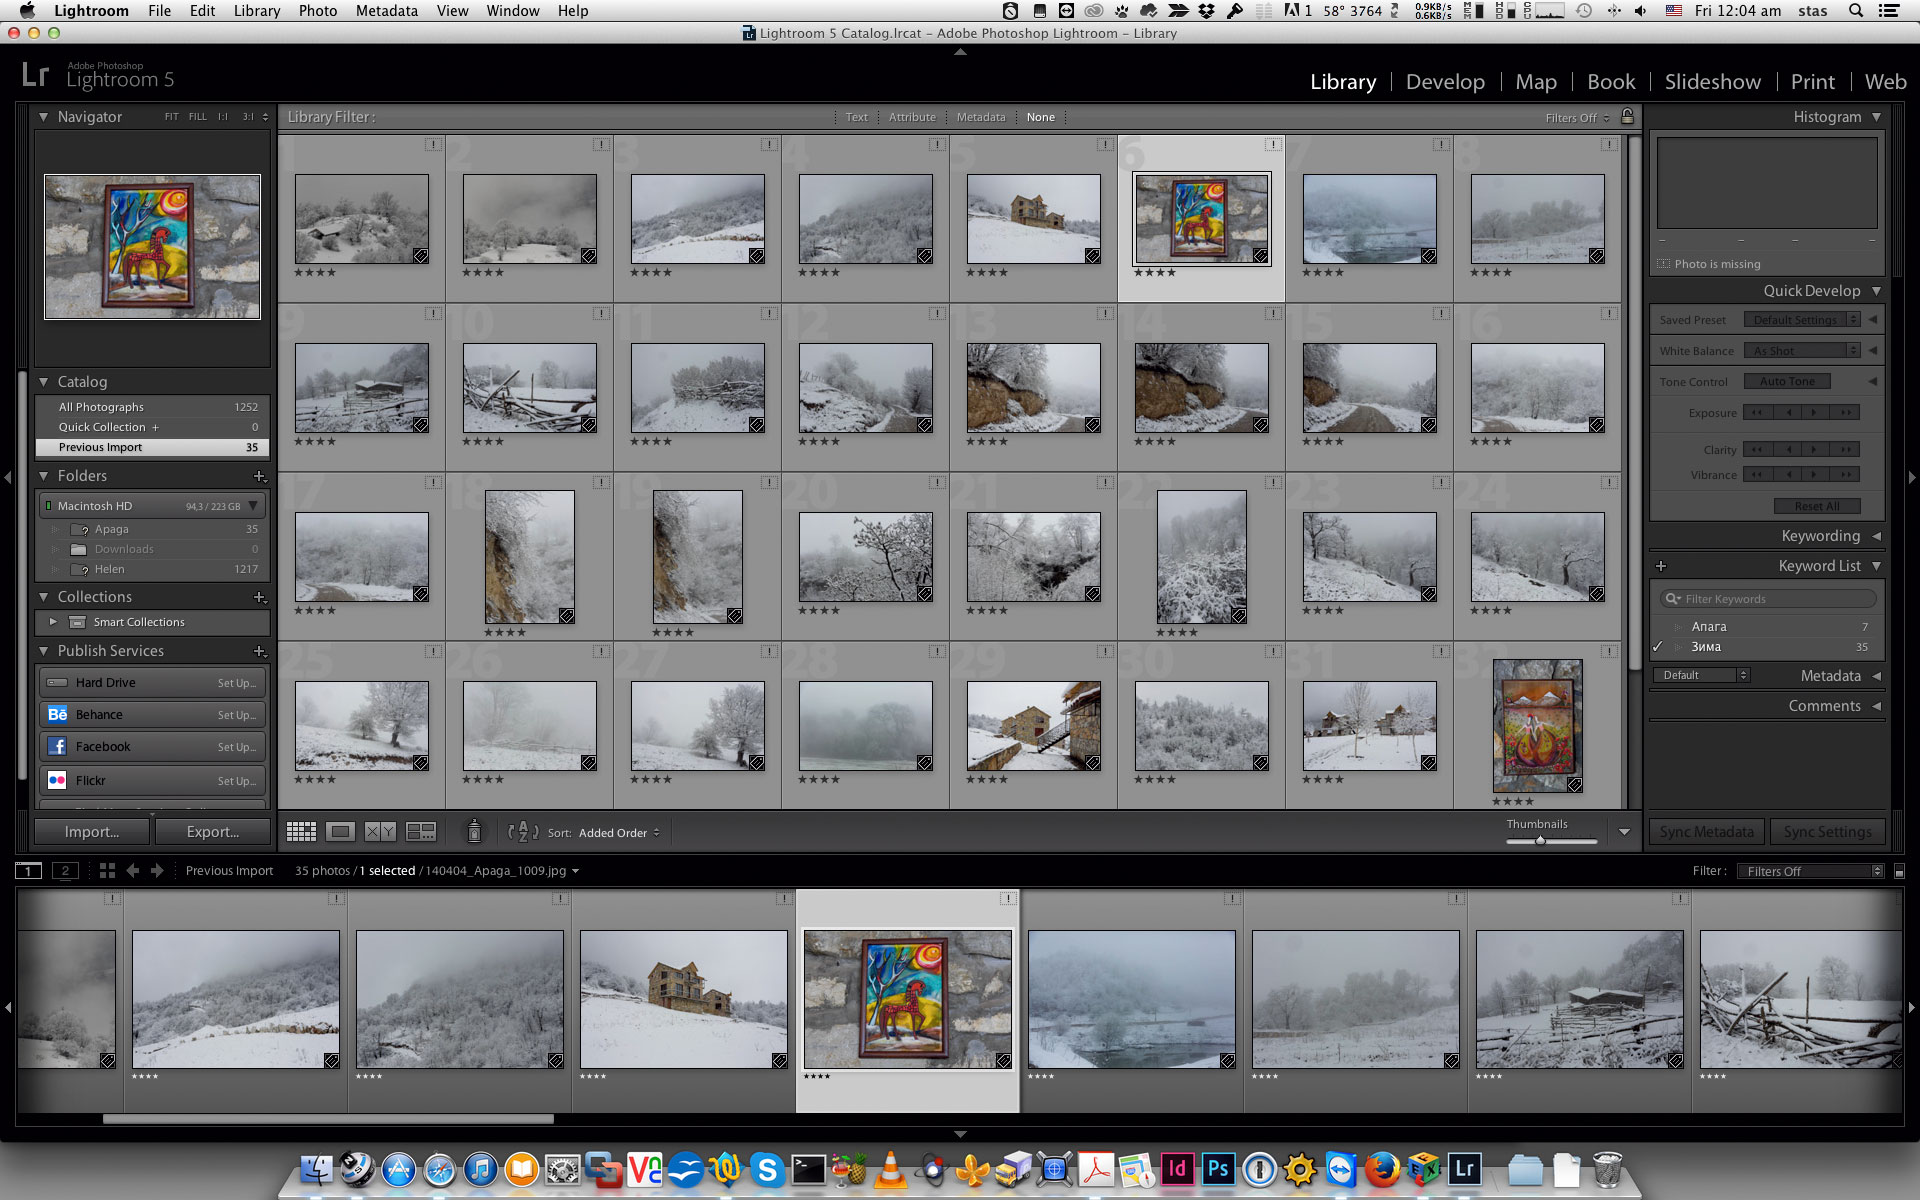Open Compare view (X|Y) icon
The image size is (1920, 1200).
380,832
